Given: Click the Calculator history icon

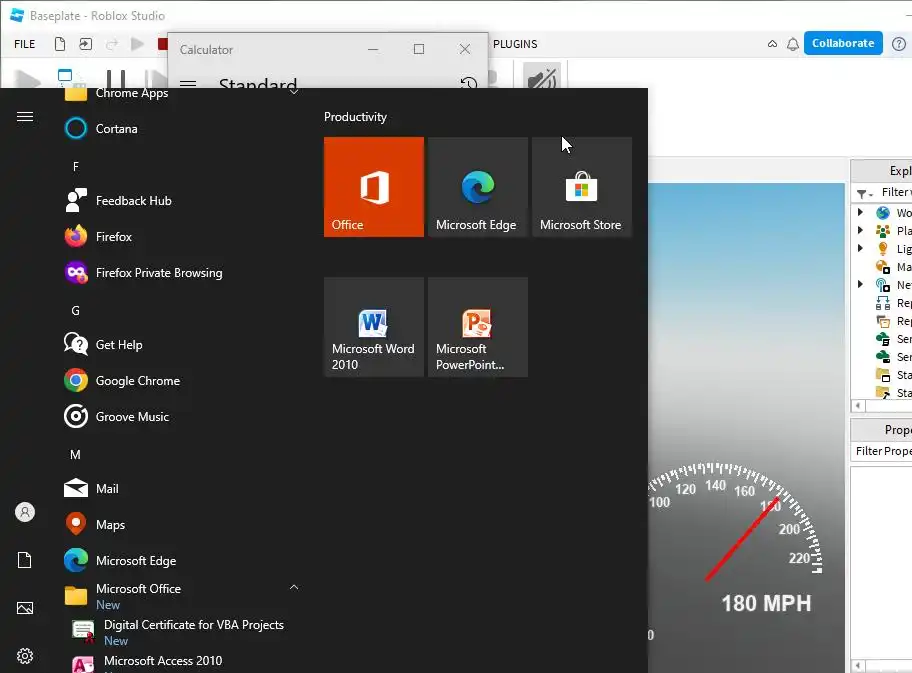Looking at the screenshot, I should click(x=469, y=83).
